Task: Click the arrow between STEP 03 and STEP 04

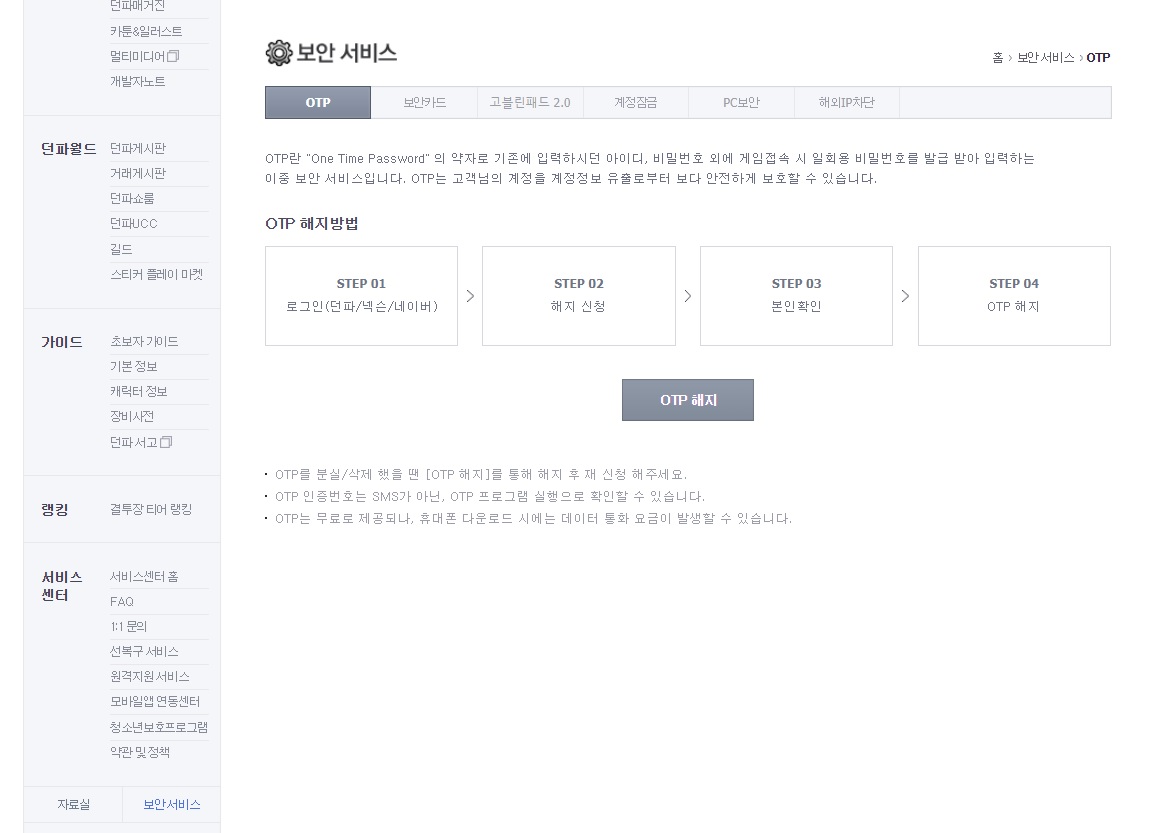Action: tap(905, 296)
